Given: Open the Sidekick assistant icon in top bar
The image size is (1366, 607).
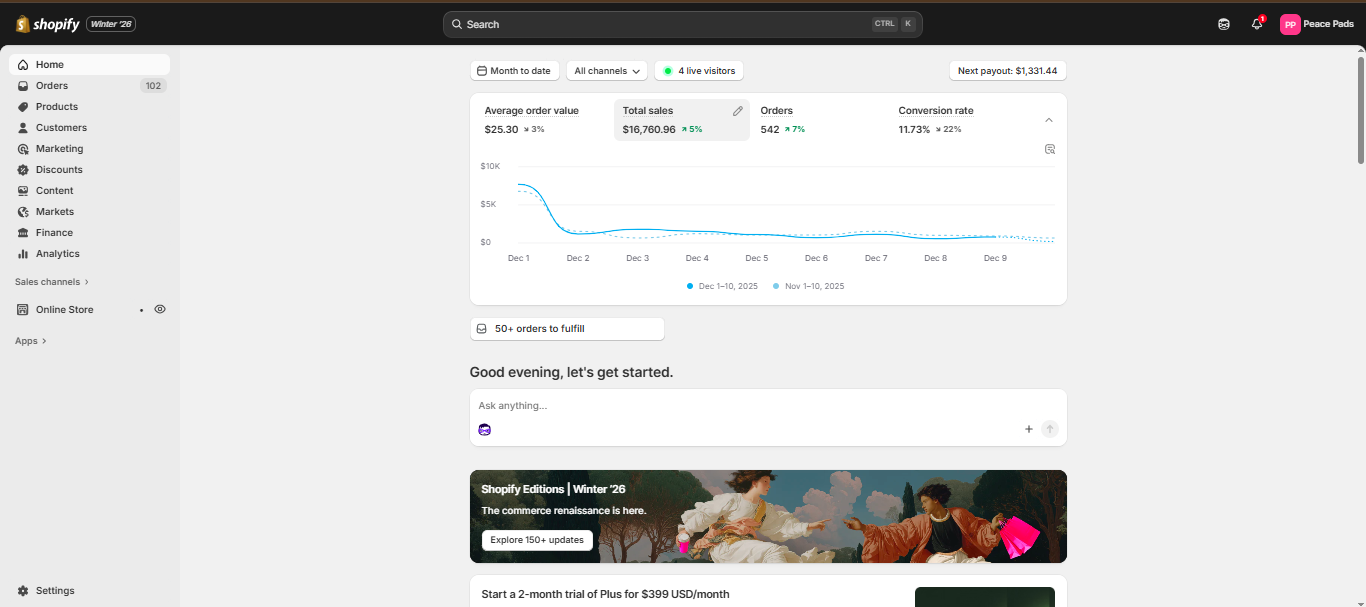Looking at the screenshot, I should [x=1224, y=24].
